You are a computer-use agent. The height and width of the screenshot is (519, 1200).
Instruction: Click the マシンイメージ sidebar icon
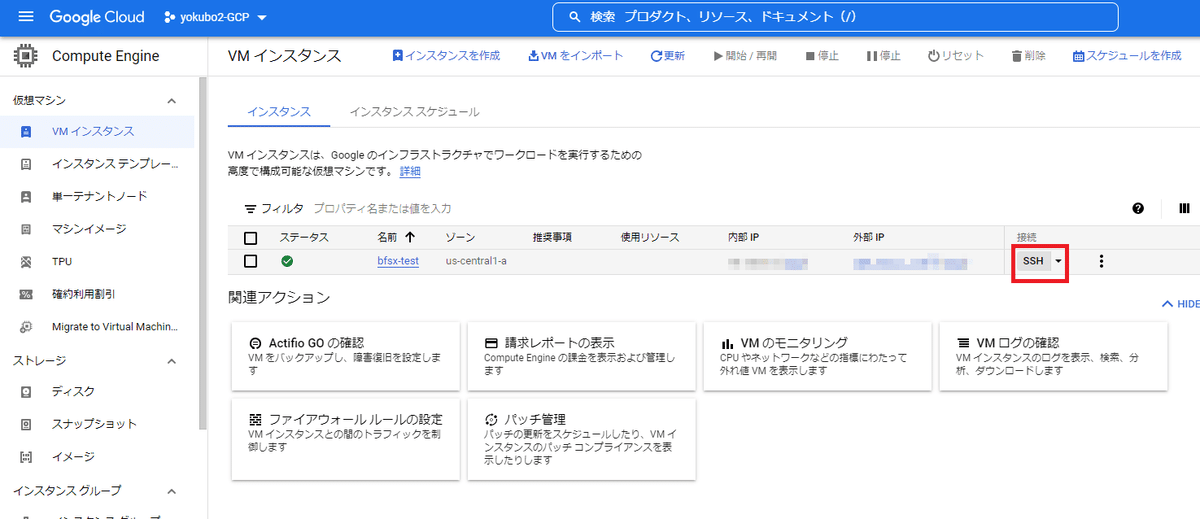27,229
